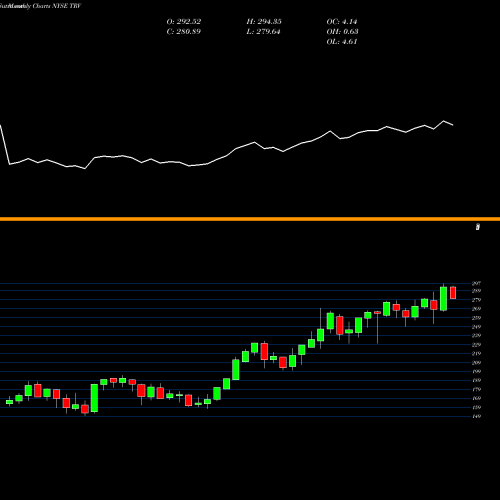Click the 'OL: 4.61' reading

[x=342, y=42]
